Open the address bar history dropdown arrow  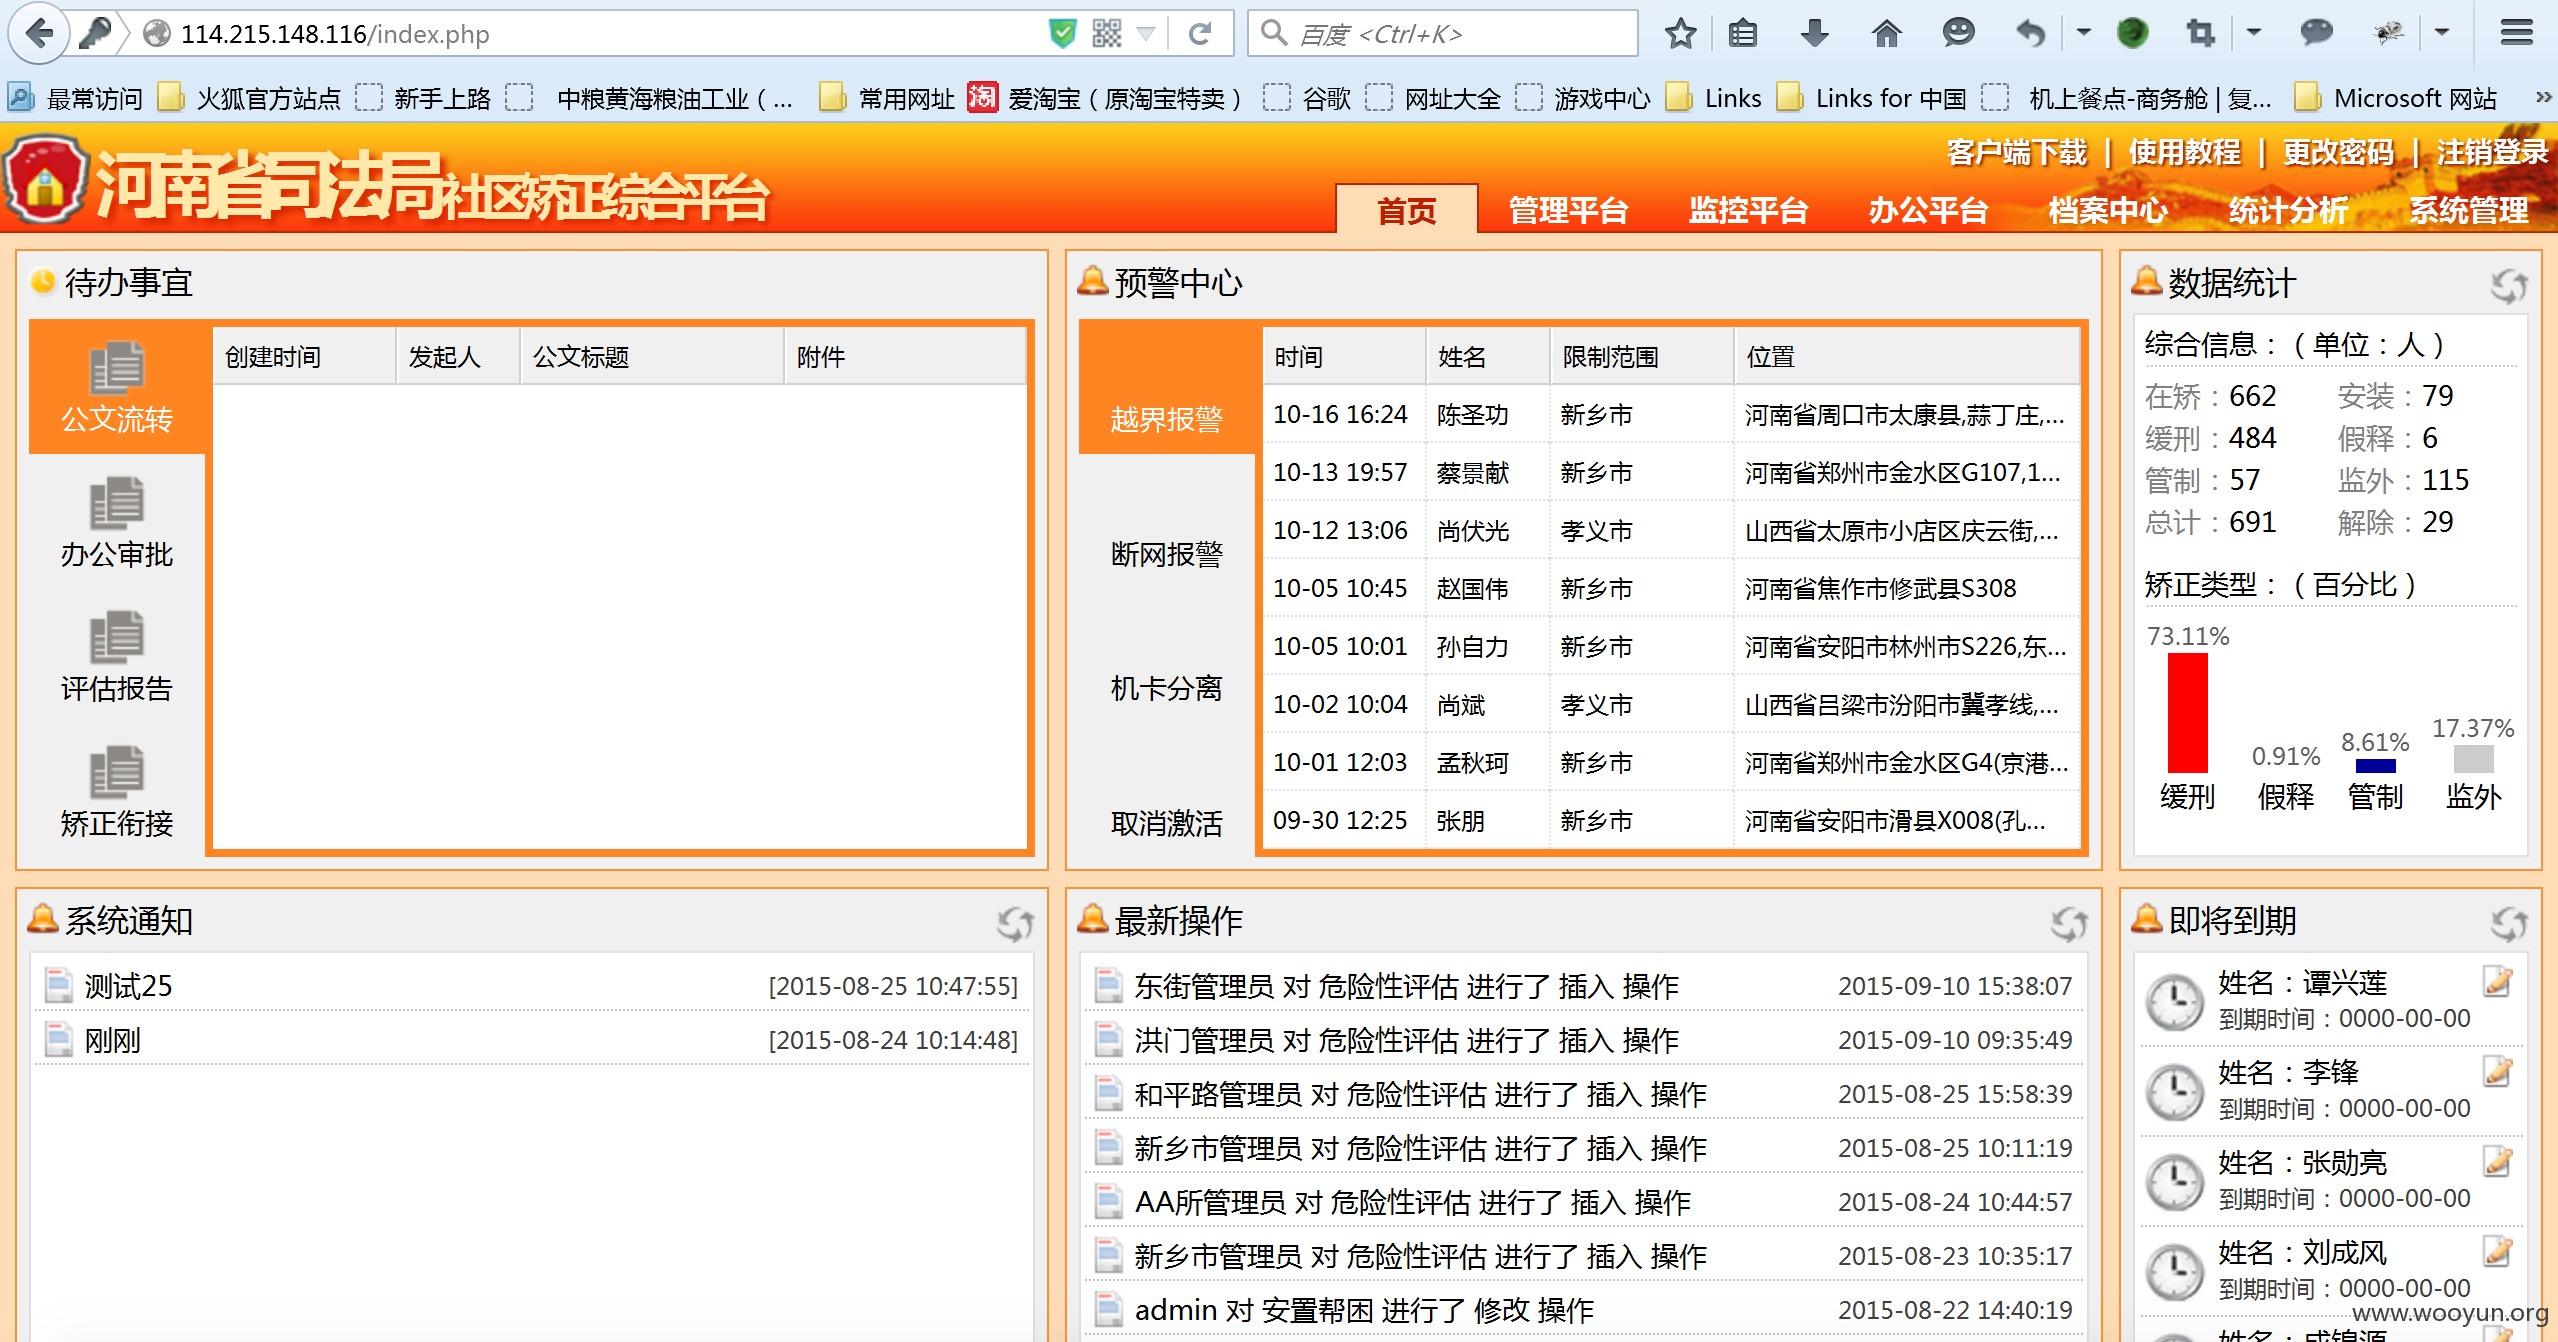pos(1146,34)
